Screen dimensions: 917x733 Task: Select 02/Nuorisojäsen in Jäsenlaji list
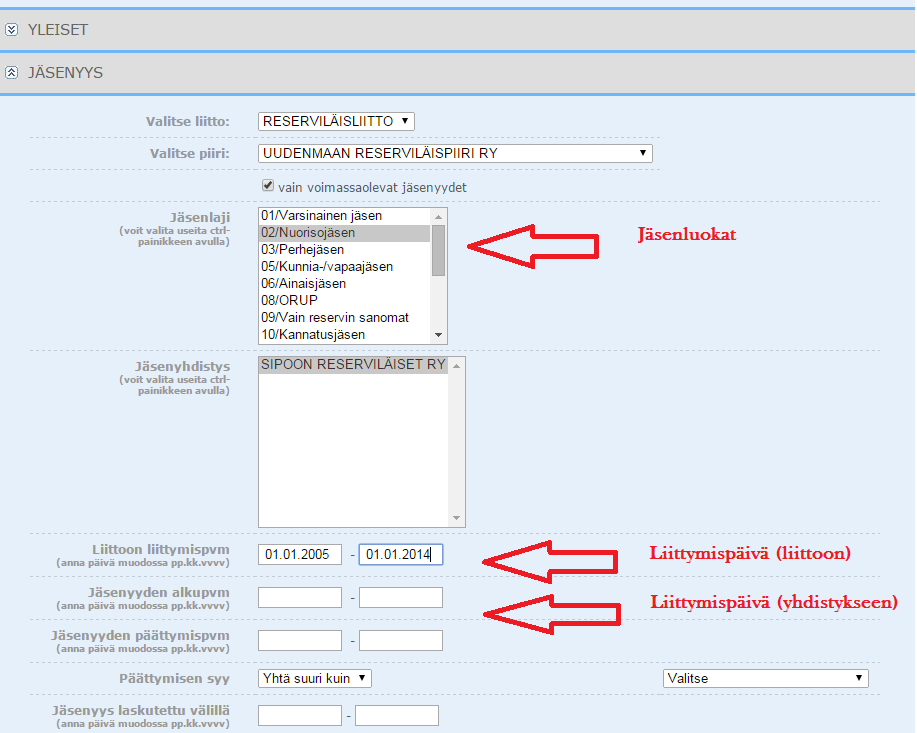pyautogui.click(x=344, y=233)
